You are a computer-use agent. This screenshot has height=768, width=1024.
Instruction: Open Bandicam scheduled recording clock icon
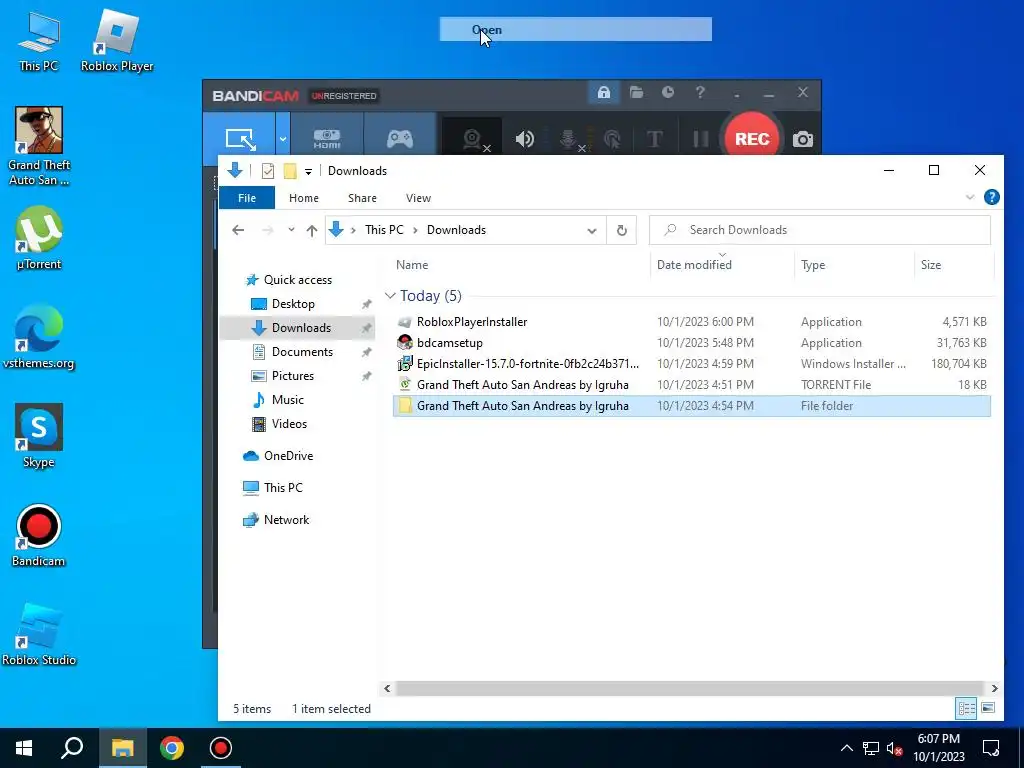(667, 92)
